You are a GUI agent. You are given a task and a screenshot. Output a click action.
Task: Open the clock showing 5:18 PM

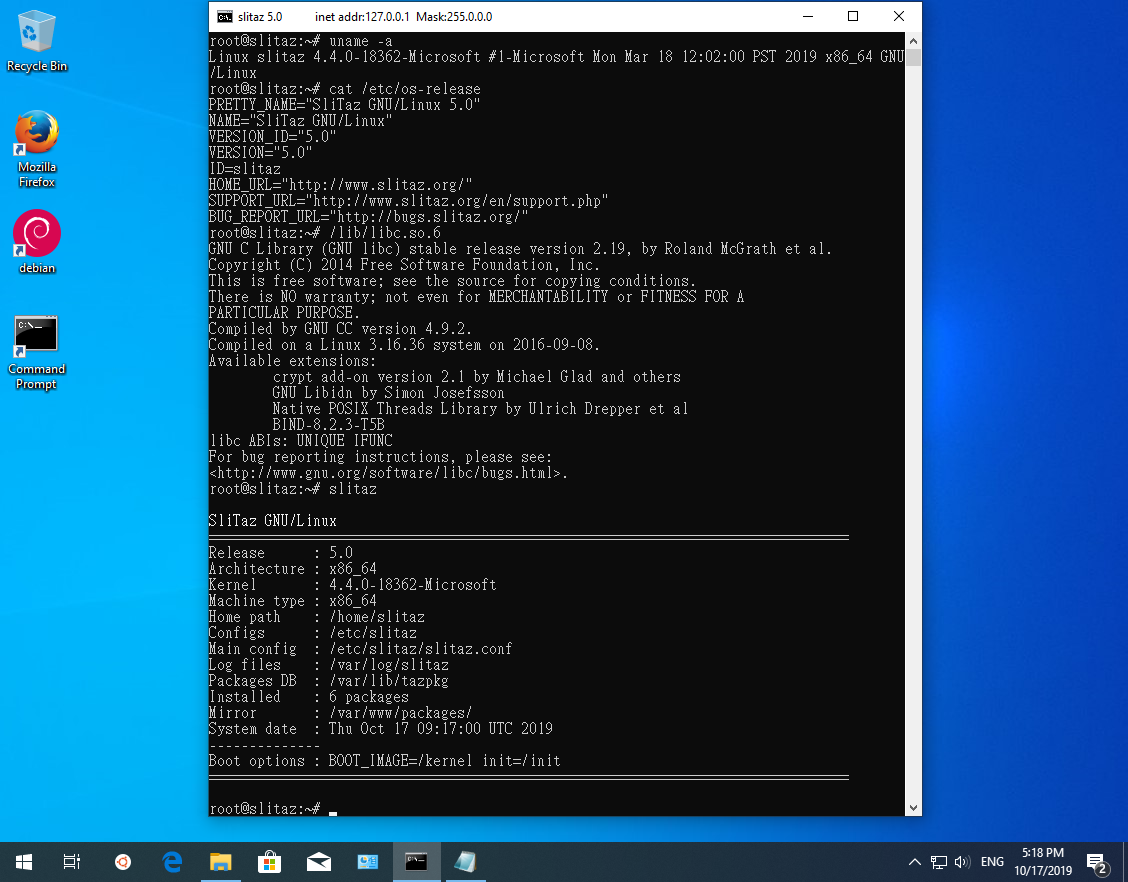pos(1043,862)
